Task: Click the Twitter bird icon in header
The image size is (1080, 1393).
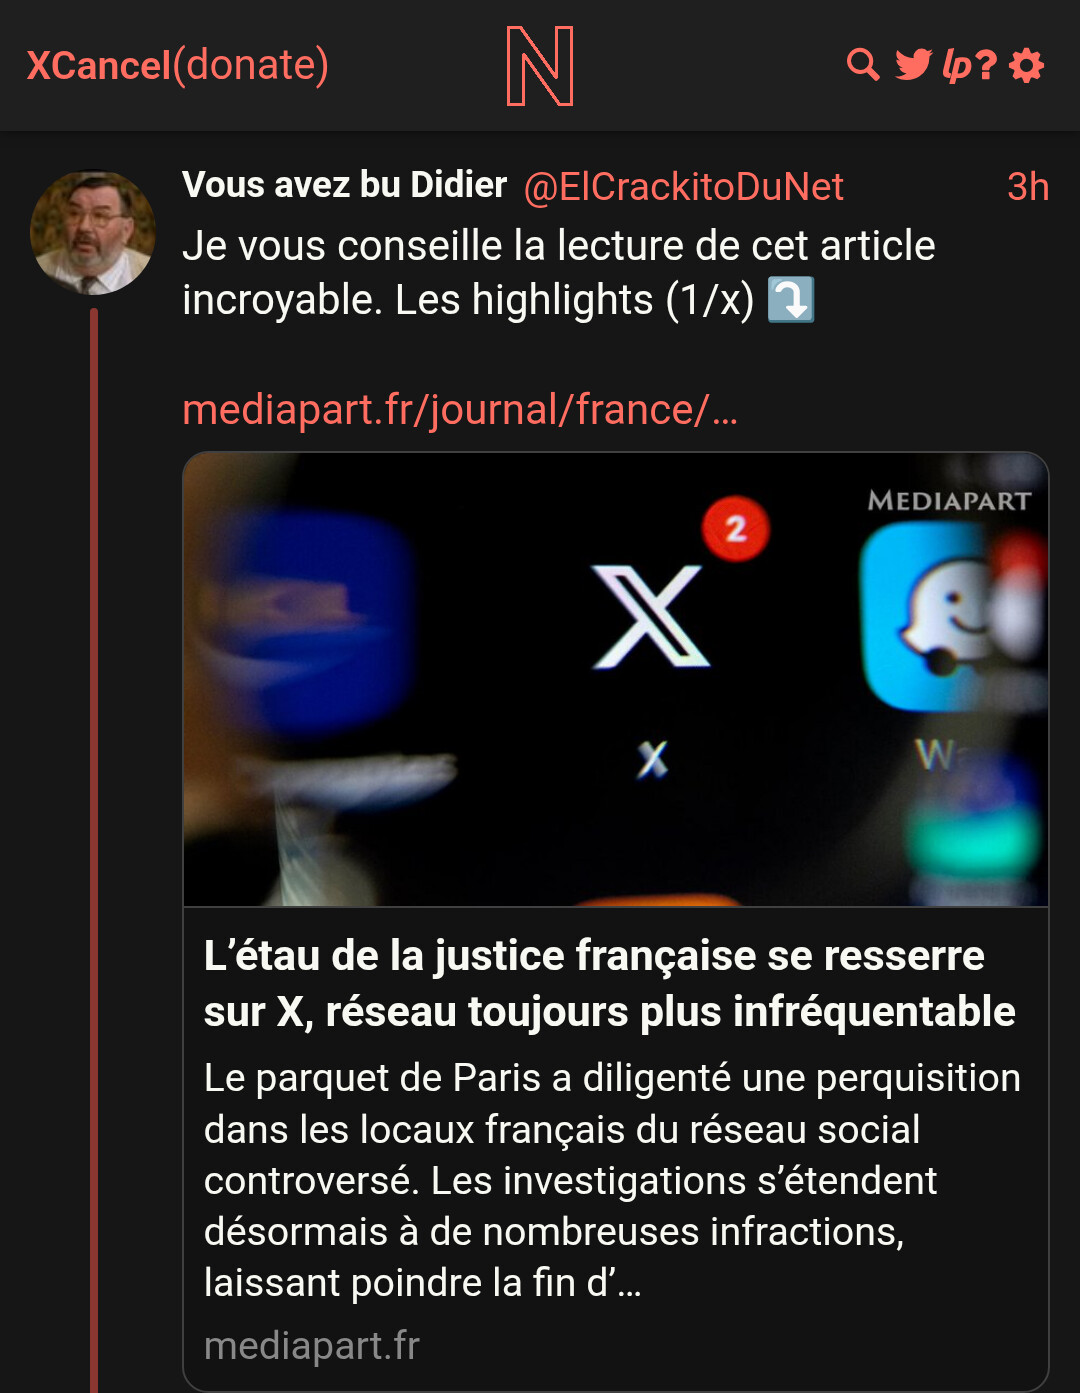Action: [913, 65]
